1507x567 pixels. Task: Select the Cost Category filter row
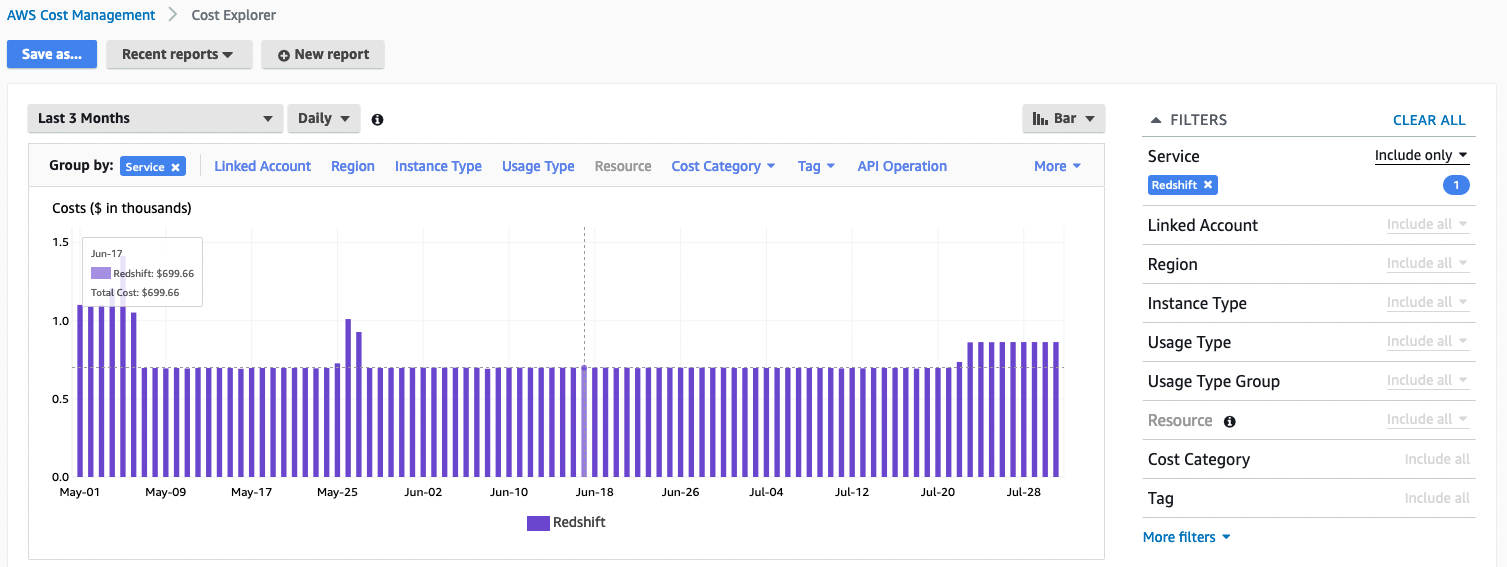pyautogui.click(x=1308, y=459)
